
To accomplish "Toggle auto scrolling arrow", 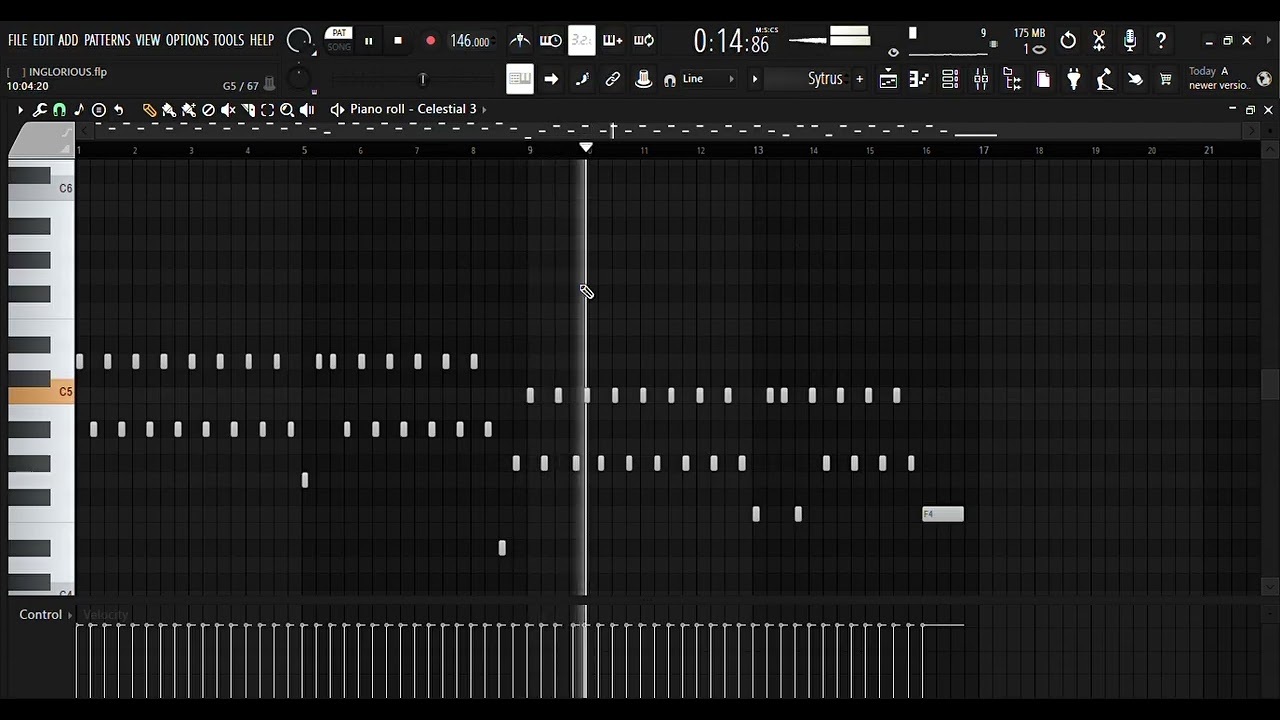I will click(551, 79).
